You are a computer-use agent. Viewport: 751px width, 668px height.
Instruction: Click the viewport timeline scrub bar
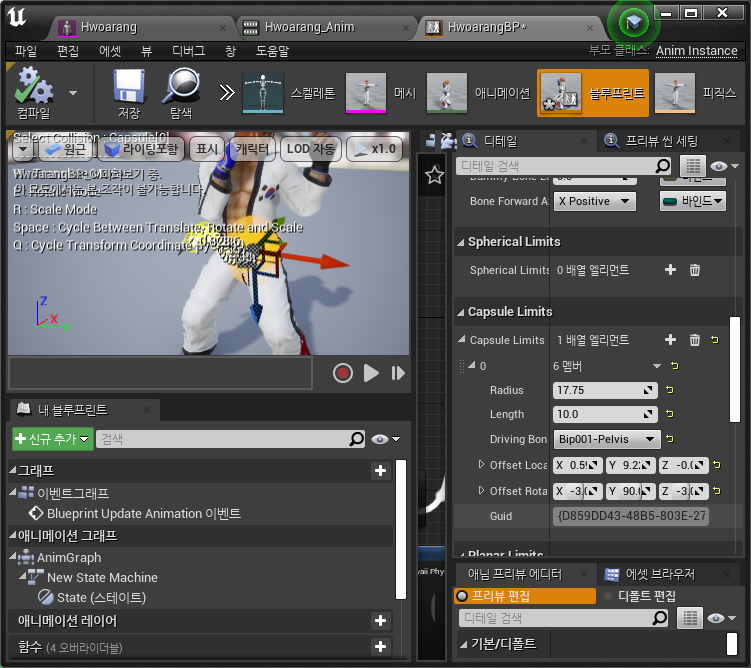point(161,373)
